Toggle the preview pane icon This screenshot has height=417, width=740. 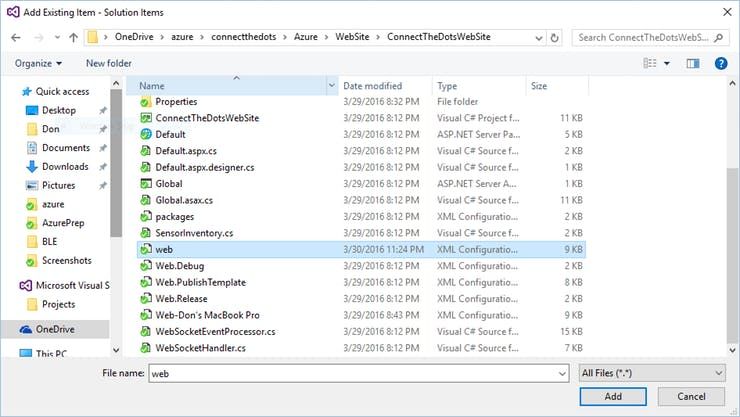click(693, 63)
